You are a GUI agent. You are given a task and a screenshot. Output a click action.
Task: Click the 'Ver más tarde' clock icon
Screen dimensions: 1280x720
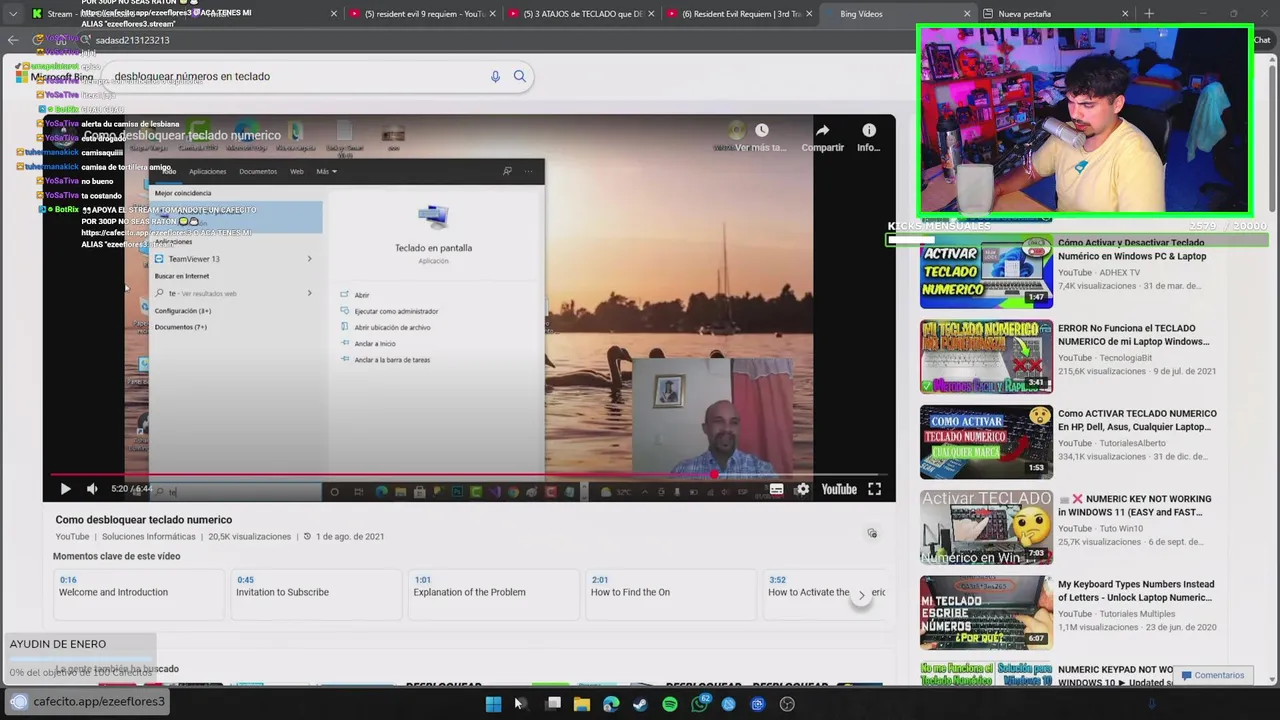(762, 131)
